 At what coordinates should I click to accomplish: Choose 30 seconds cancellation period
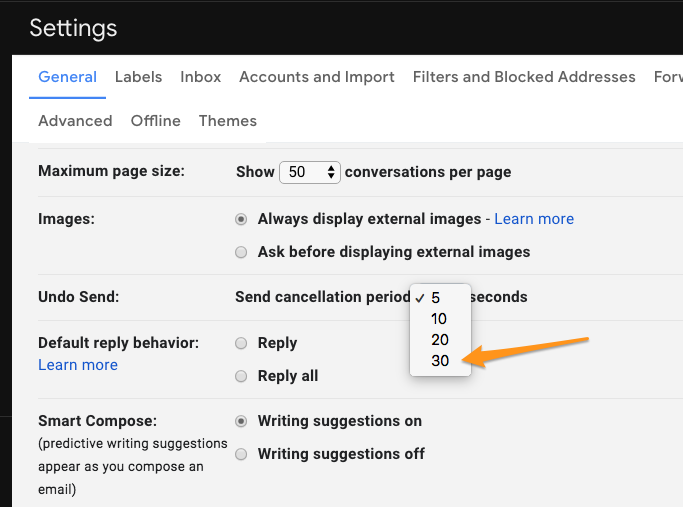[x=440, y=361]
